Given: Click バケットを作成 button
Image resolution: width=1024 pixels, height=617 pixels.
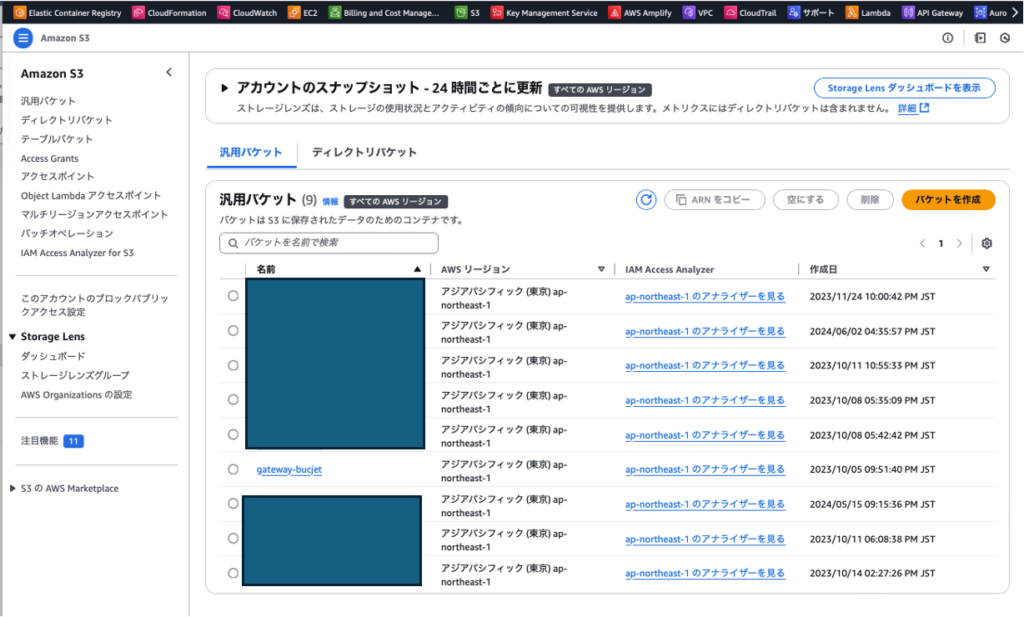Looking at the screenshot, I should pos(948,200).
